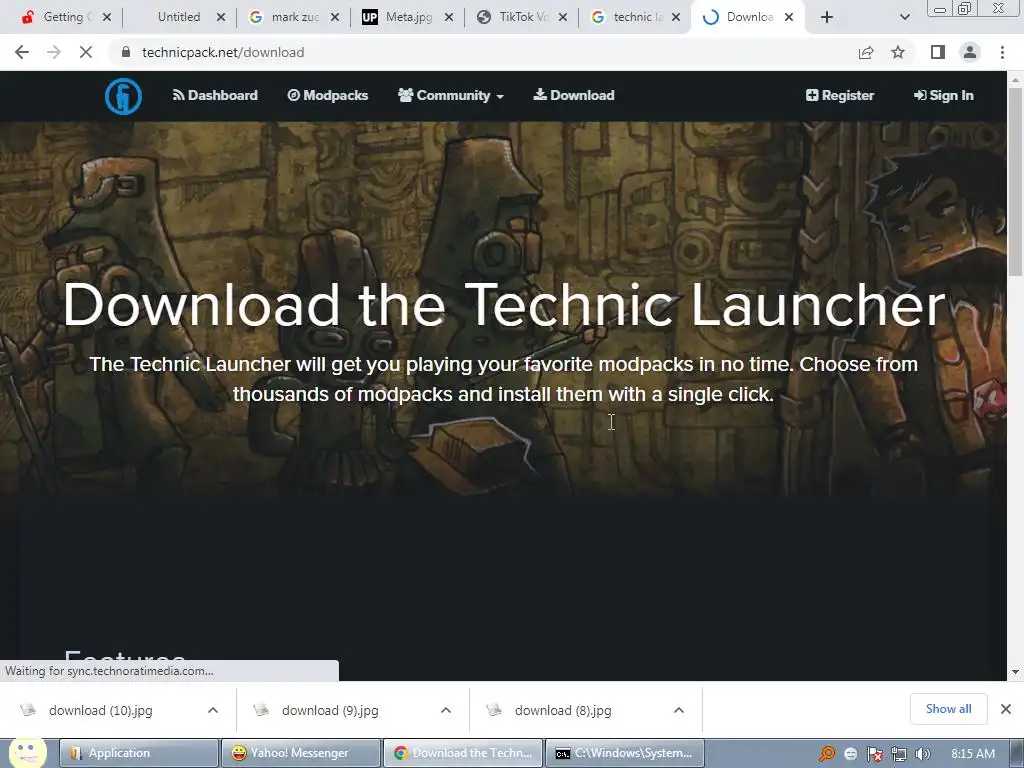Stop loading the page
The width and height of the screenshot is (1024, 768).
coord(86,52)
